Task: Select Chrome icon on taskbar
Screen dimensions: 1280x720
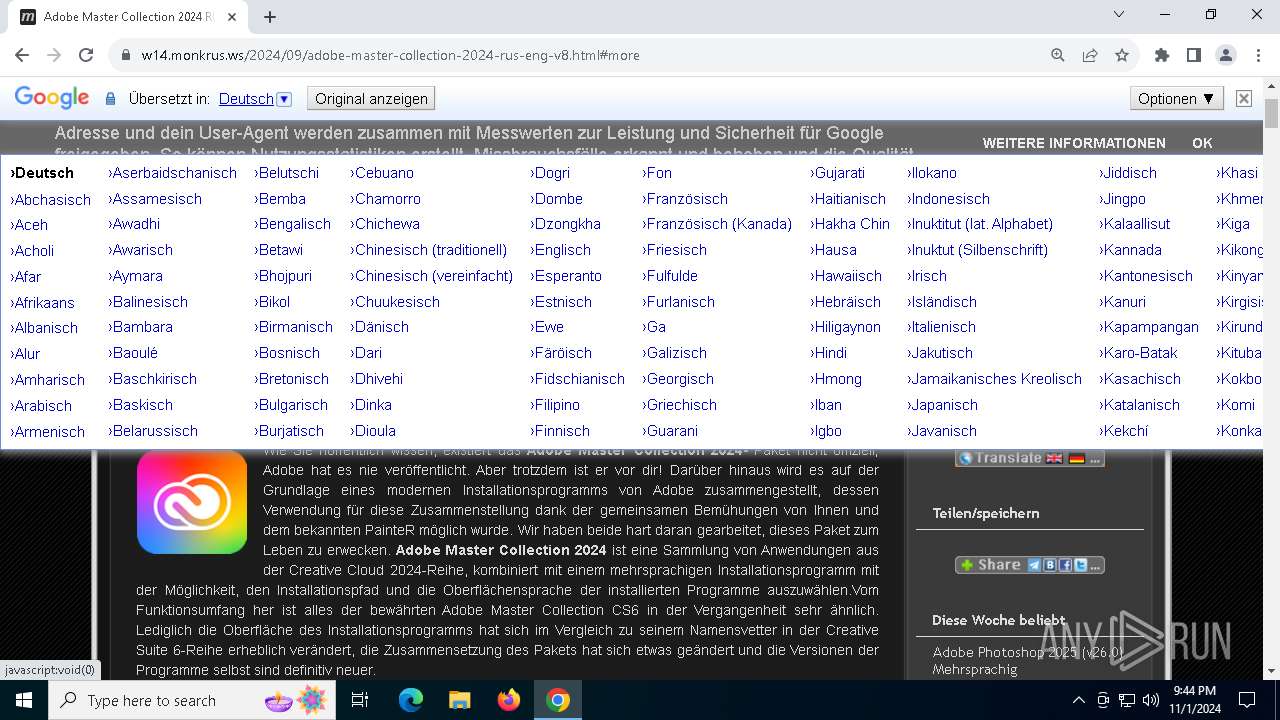Action: [558, 700]
